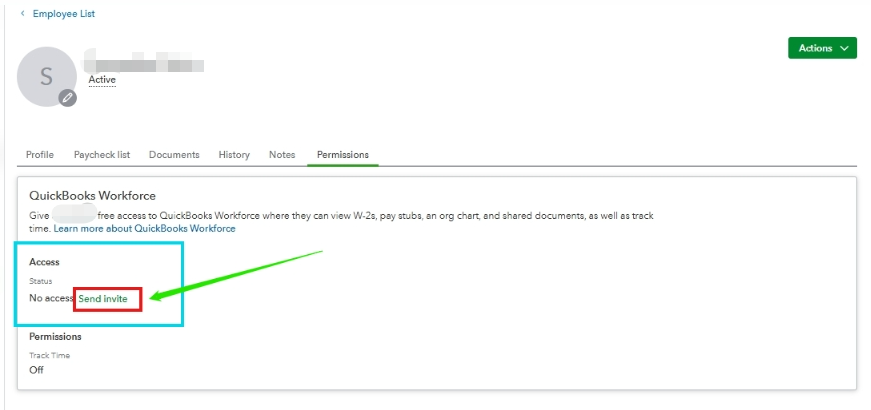Click the Permissions section heading in the card
The width and height of the screenshot is (871, 410).
point(56,337)
